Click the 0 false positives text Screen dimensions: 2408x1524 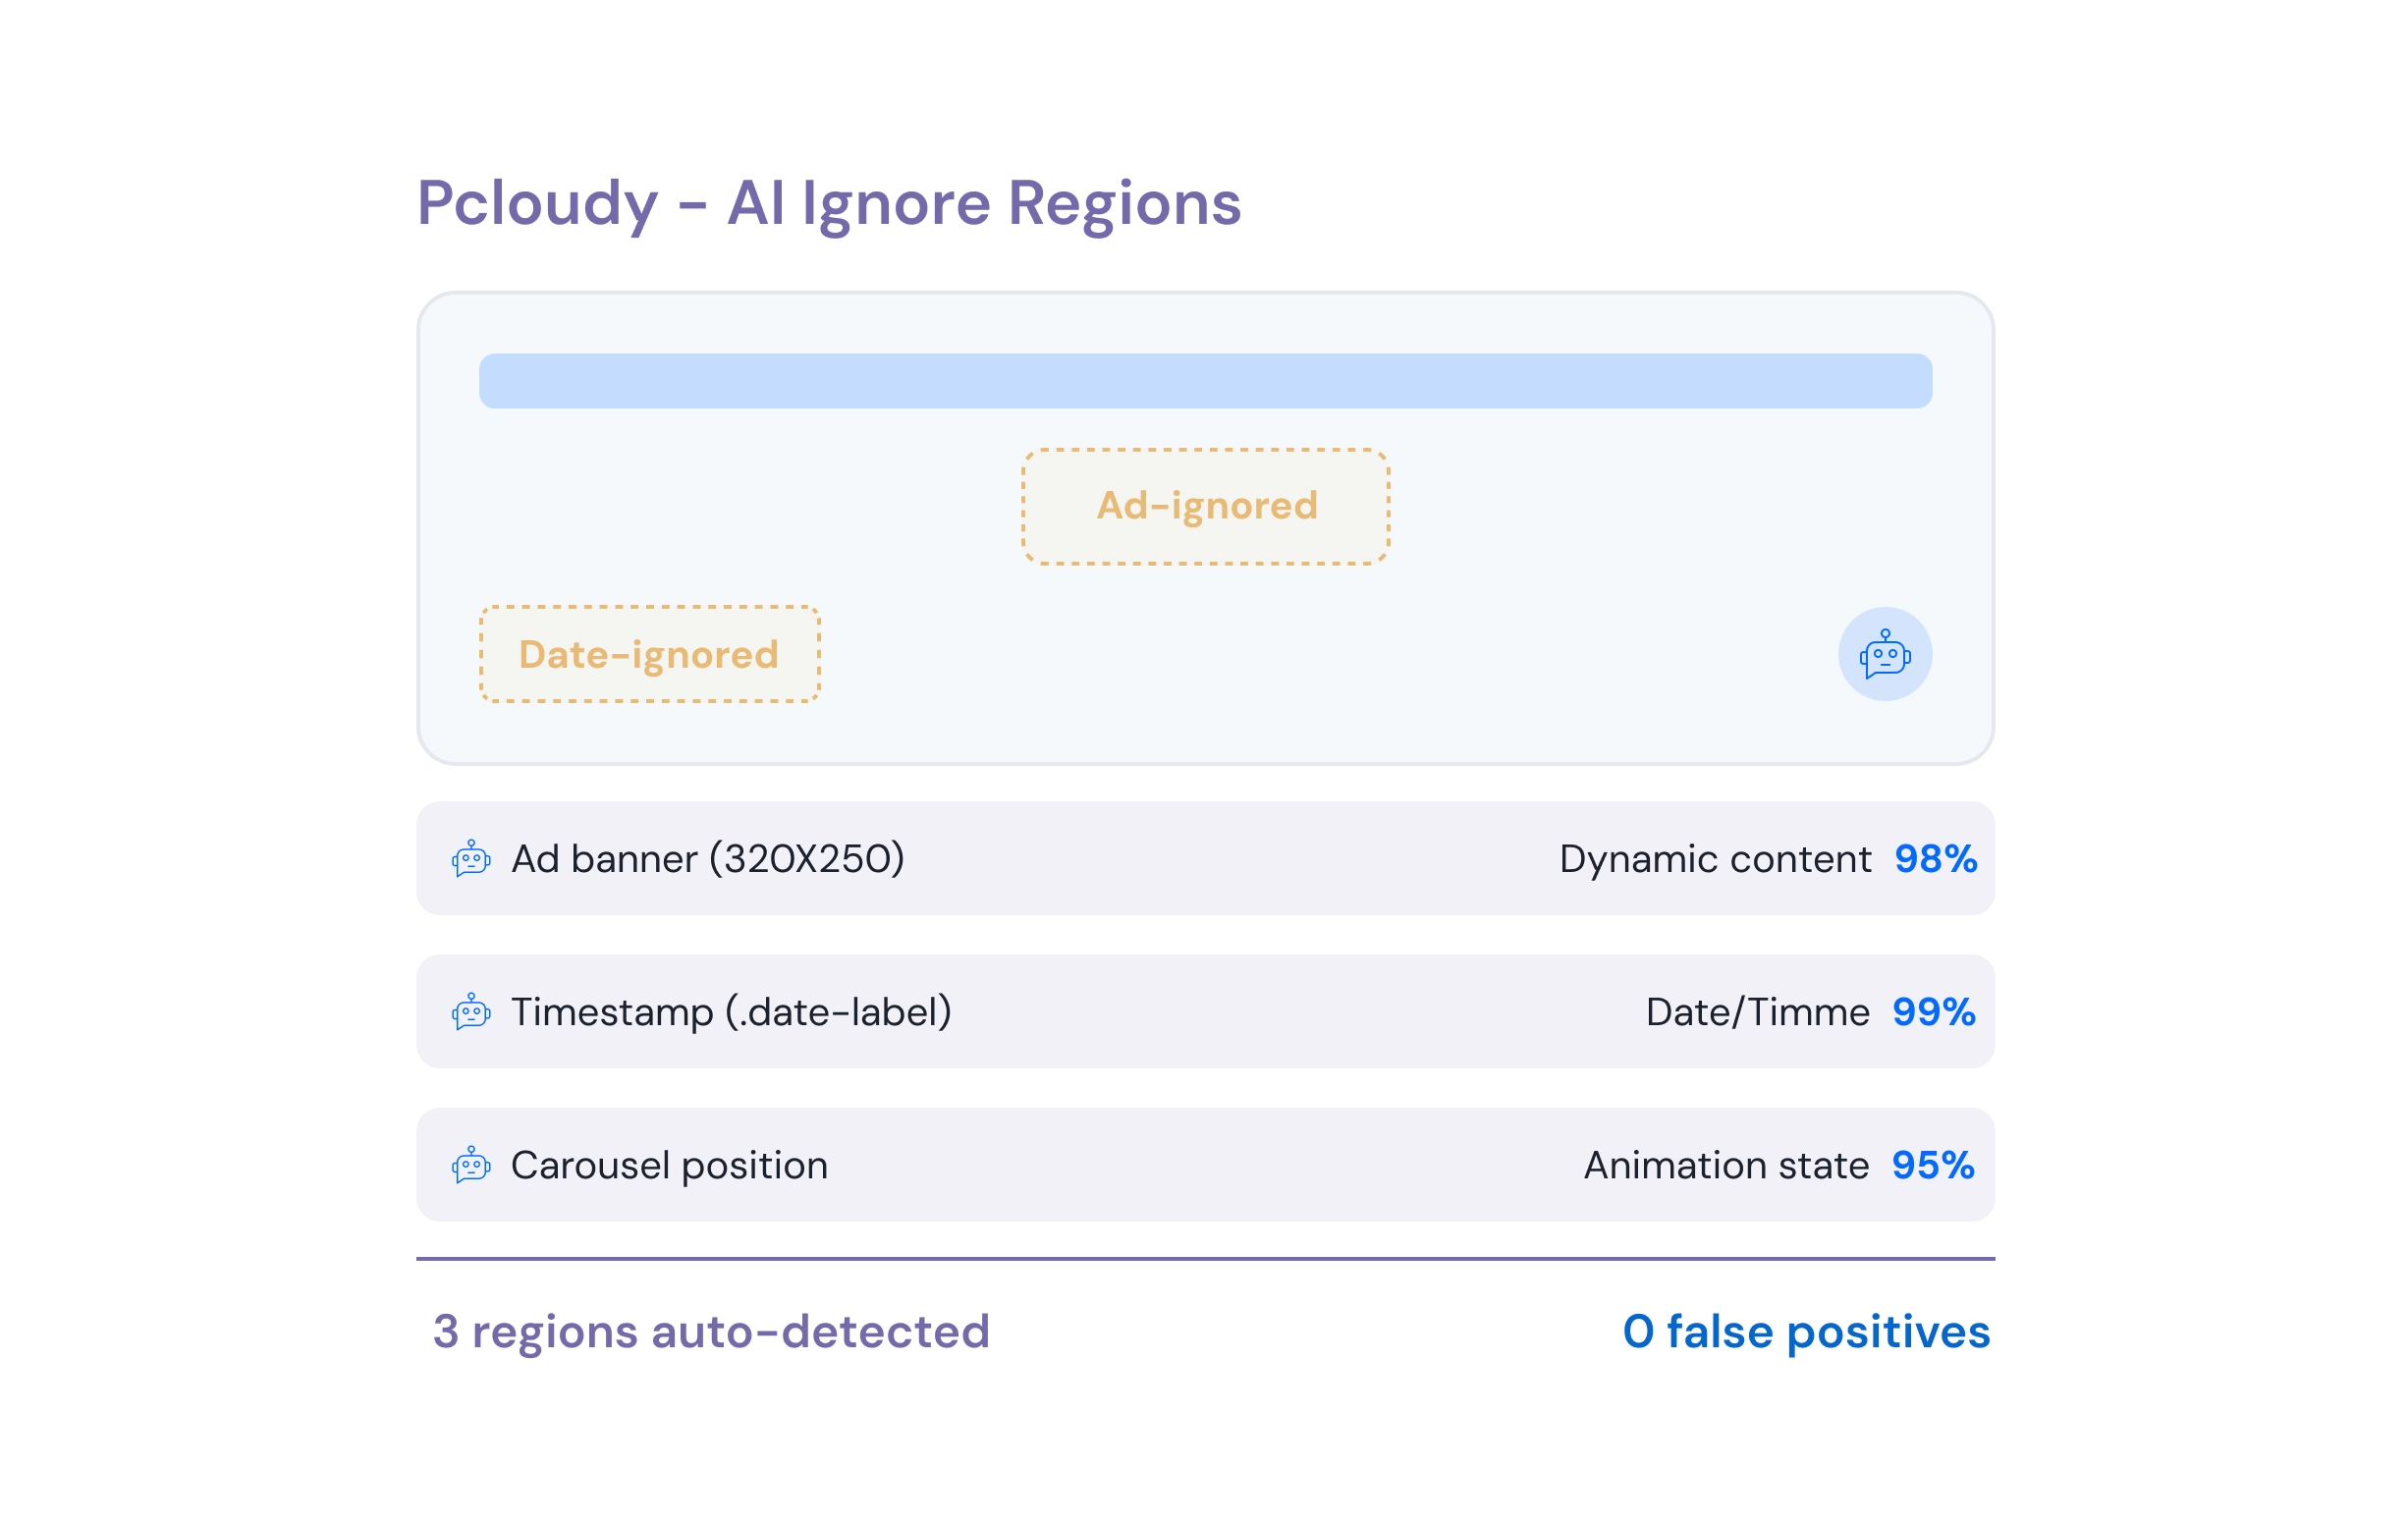[1806, 1332]
